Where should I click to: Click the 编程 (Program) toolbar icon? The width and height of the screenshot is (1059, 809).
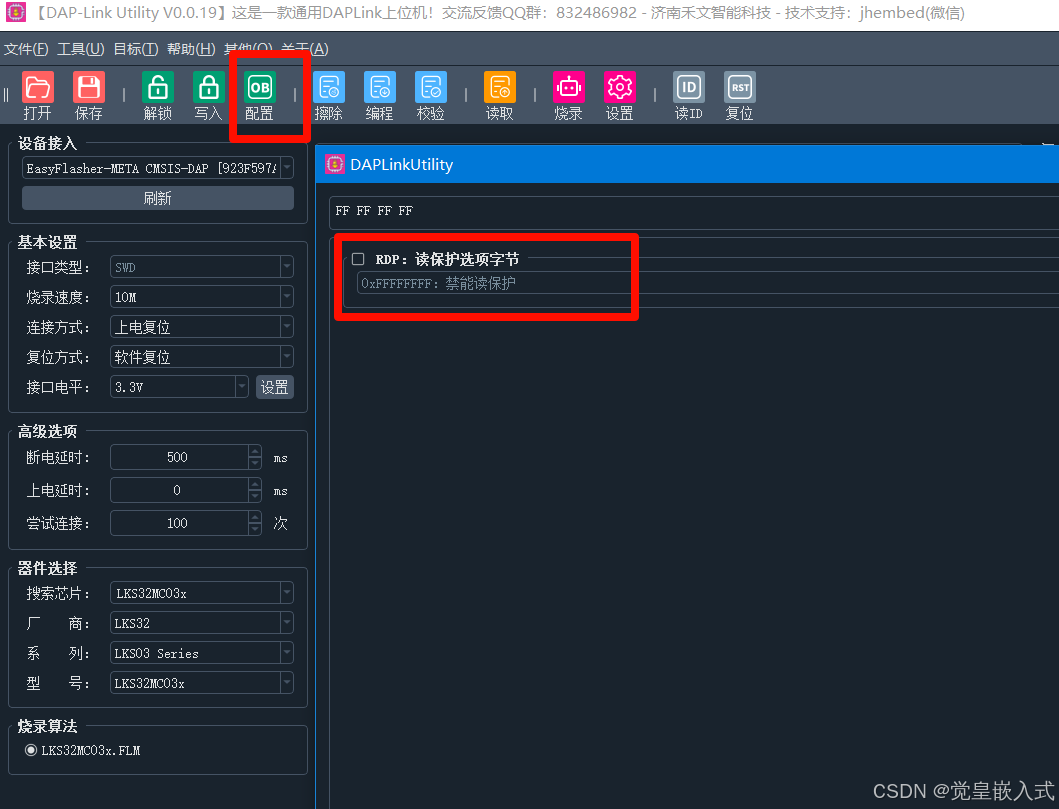pos(380,88)
